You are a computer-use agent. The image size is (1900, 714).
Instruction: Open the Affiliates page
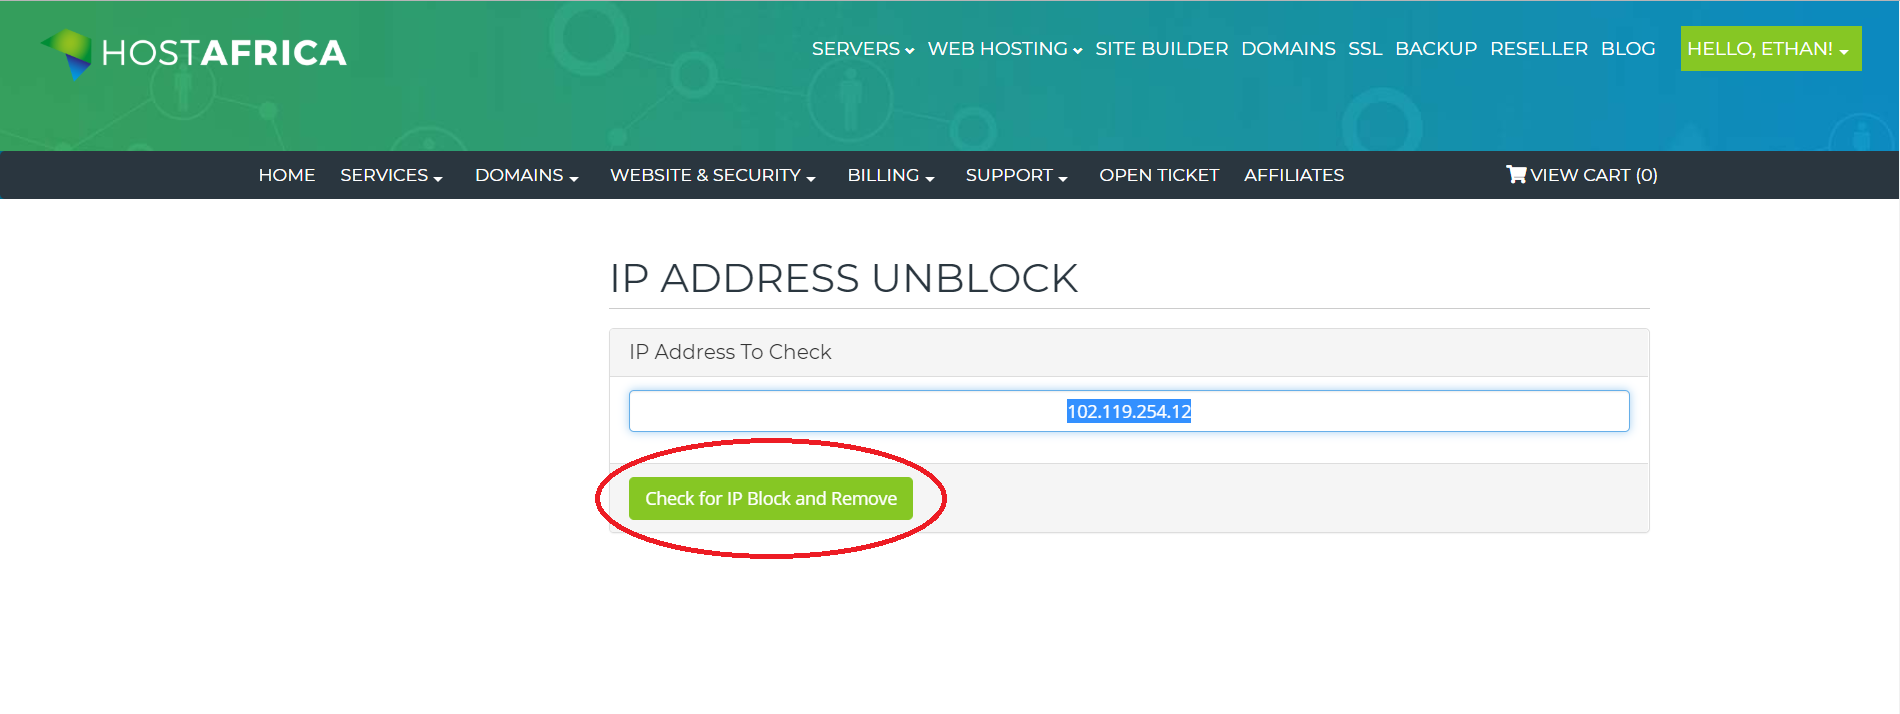tap(1294, 175)
